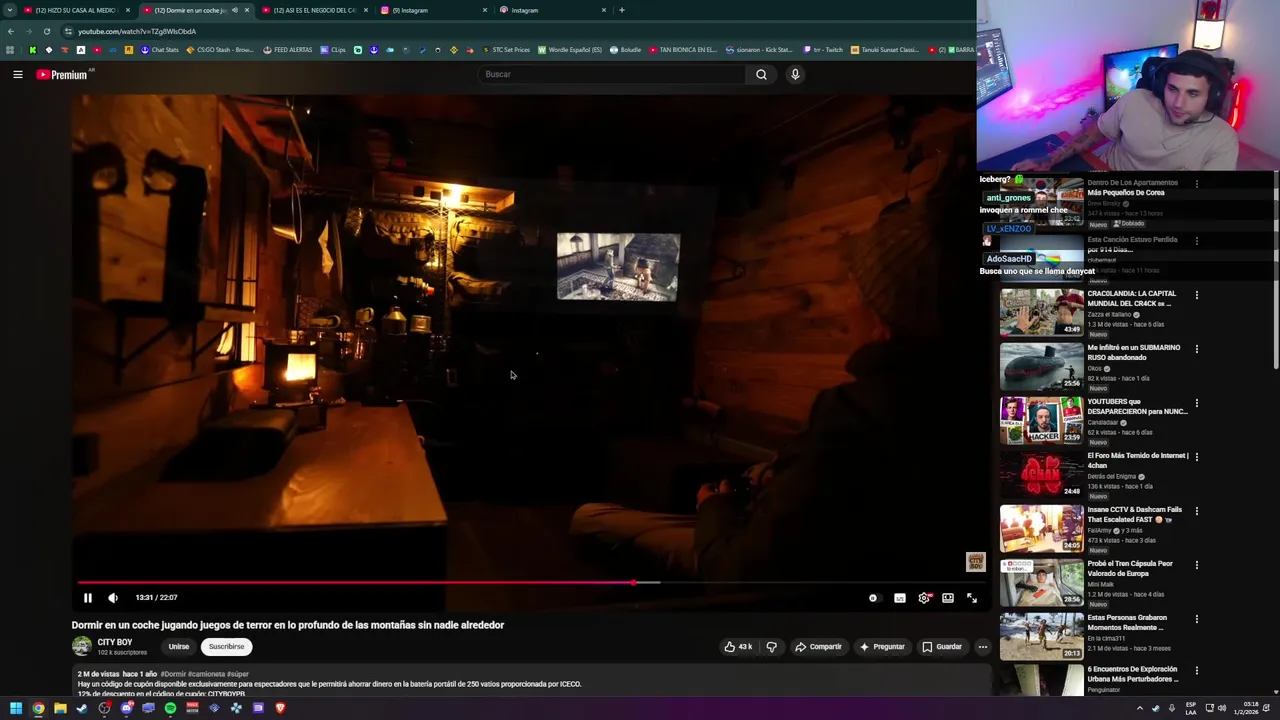
Task: Open options menu for Estas Personas Grabaron
Action: [1196, 619]
